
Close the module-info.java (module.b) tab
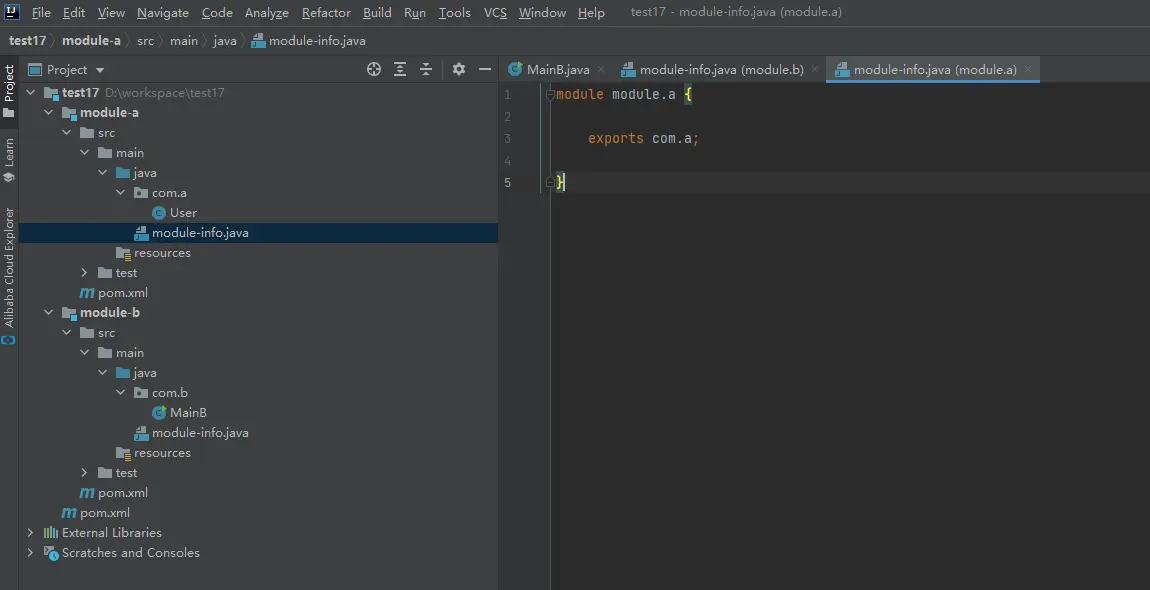(x=815, y=70)
